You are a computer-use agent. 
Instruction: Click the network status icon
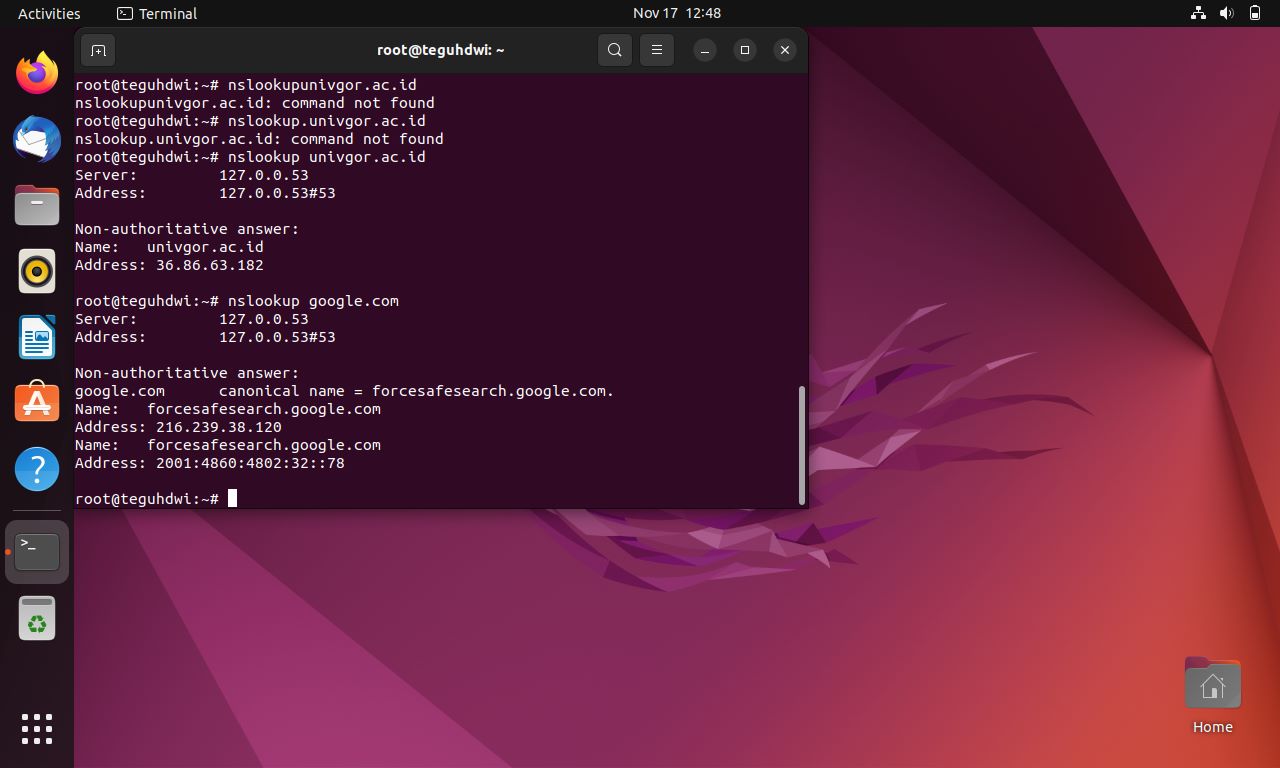1198,13
